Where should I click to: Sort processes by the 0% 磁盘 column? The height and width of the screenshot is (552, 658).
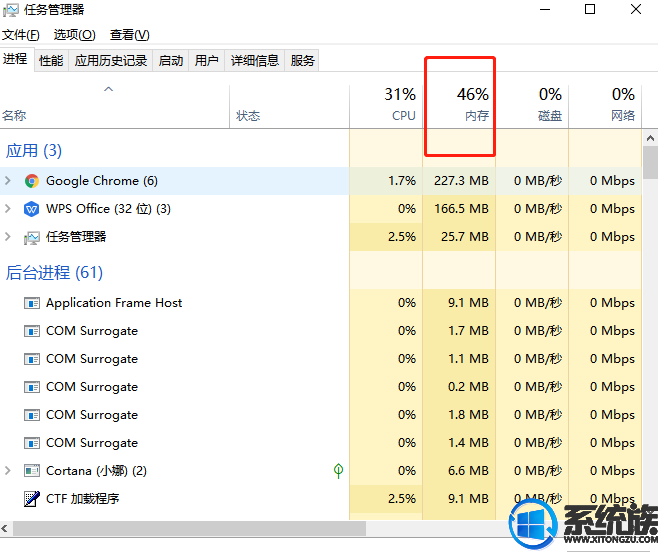tap(532, 107)
